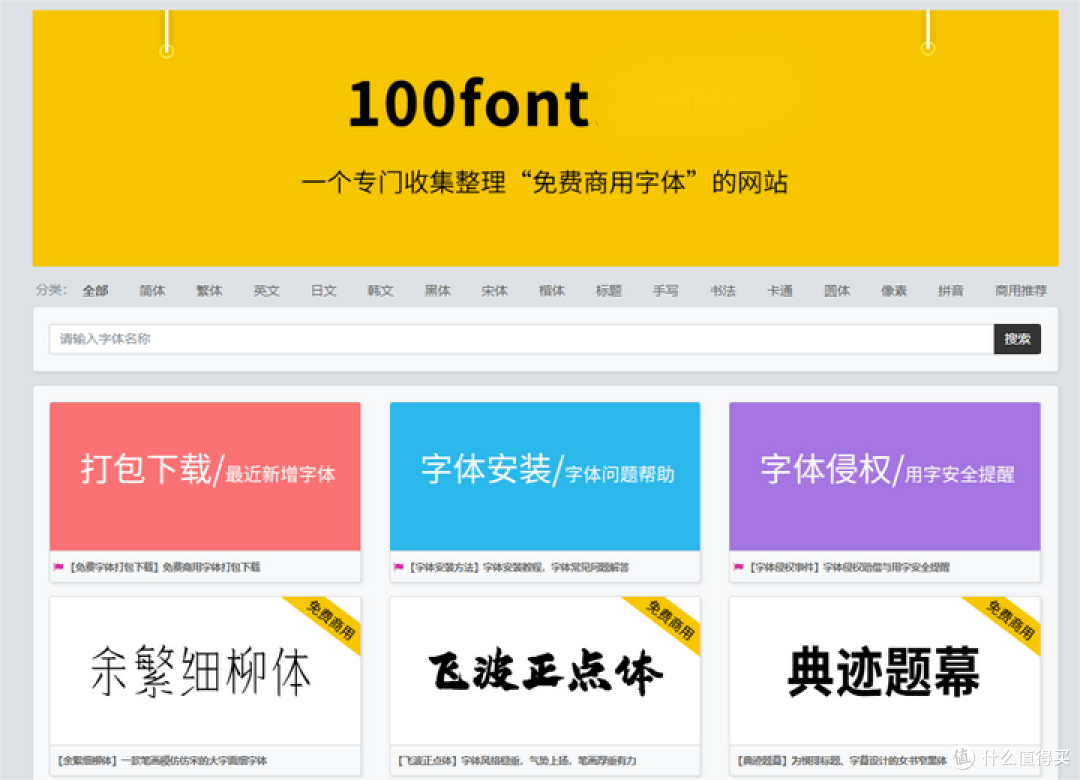Open the 免费字体打包下载 caption link

coord(165,567)
